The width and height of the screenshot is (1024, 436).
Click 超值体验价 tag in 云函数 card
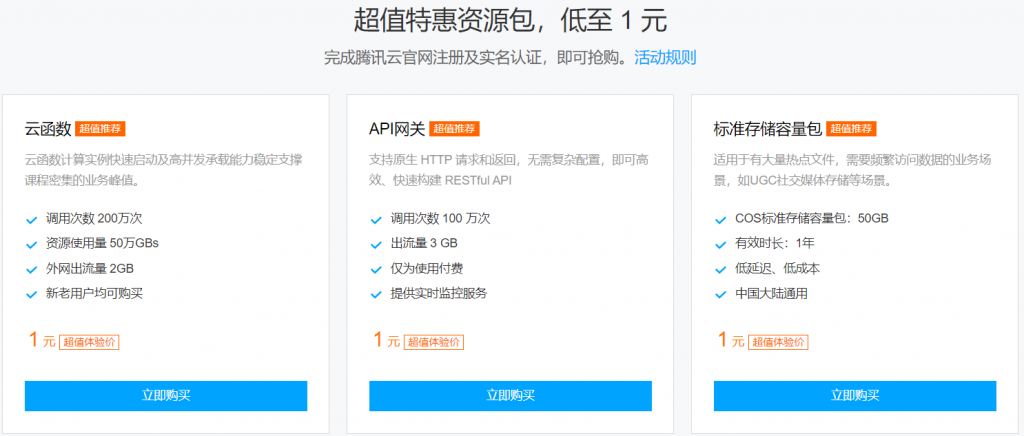(90, 342)
